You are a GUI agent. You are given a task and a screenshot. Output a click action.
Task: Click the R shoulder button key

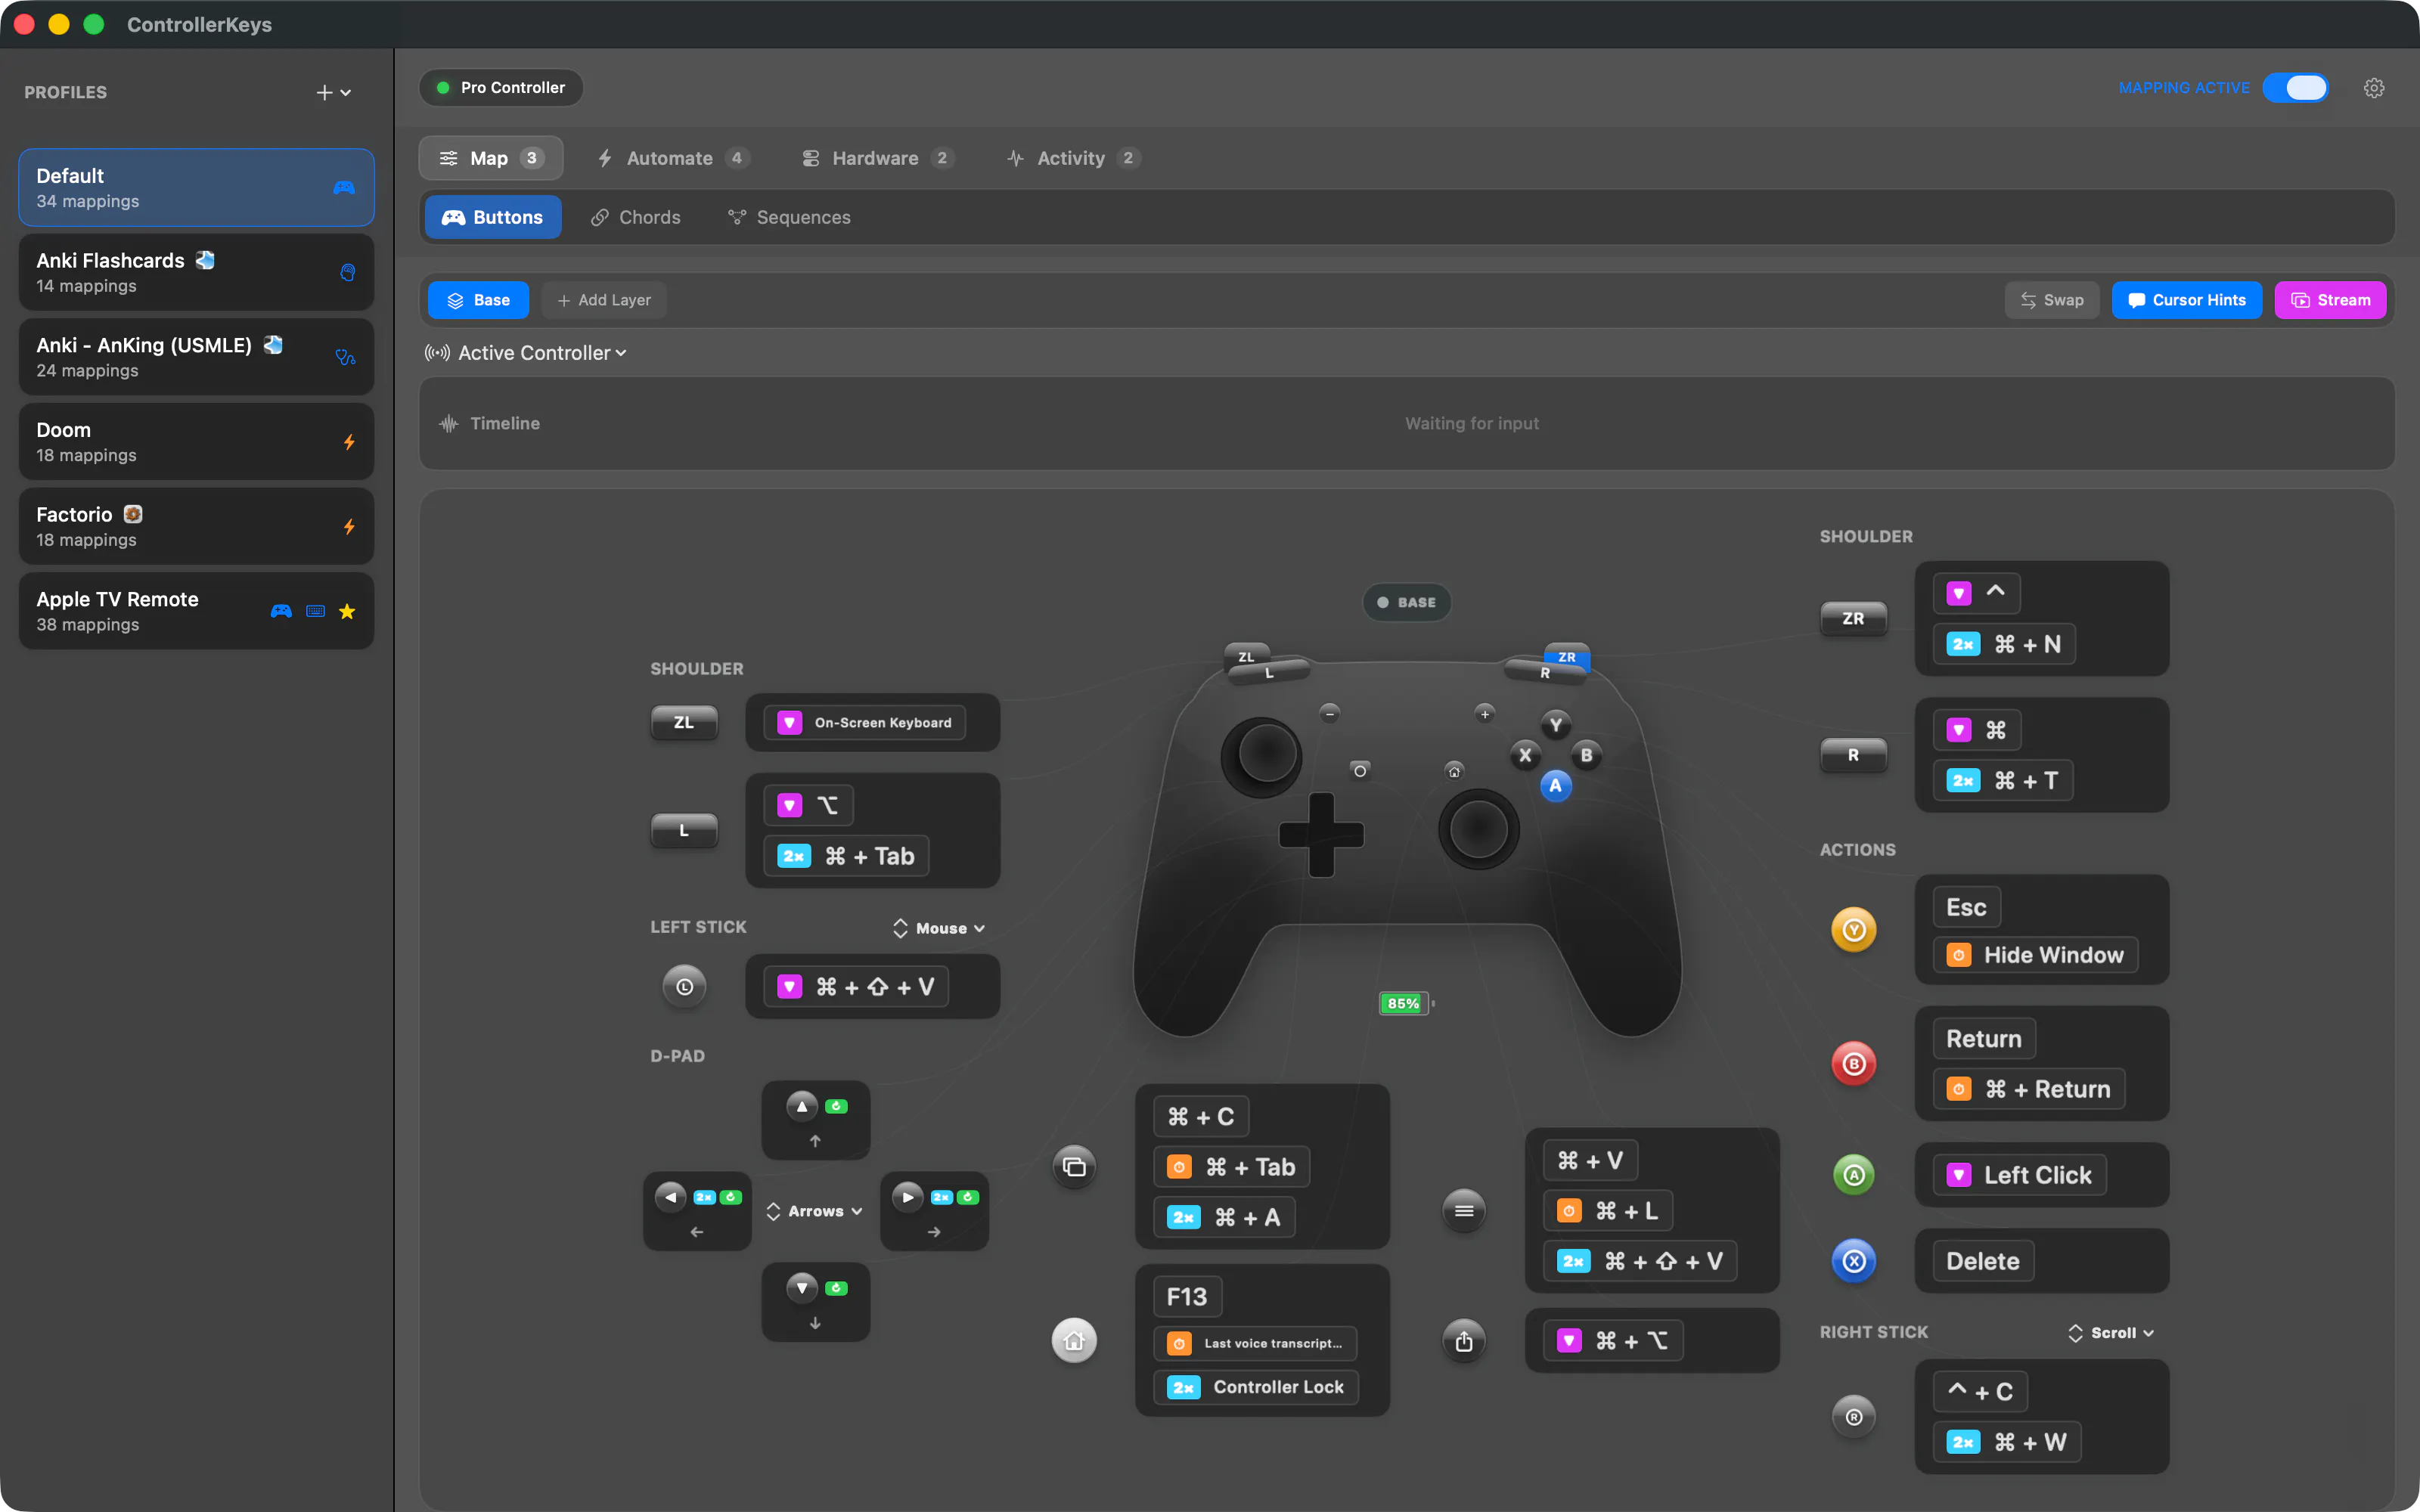pos(1853,755)
